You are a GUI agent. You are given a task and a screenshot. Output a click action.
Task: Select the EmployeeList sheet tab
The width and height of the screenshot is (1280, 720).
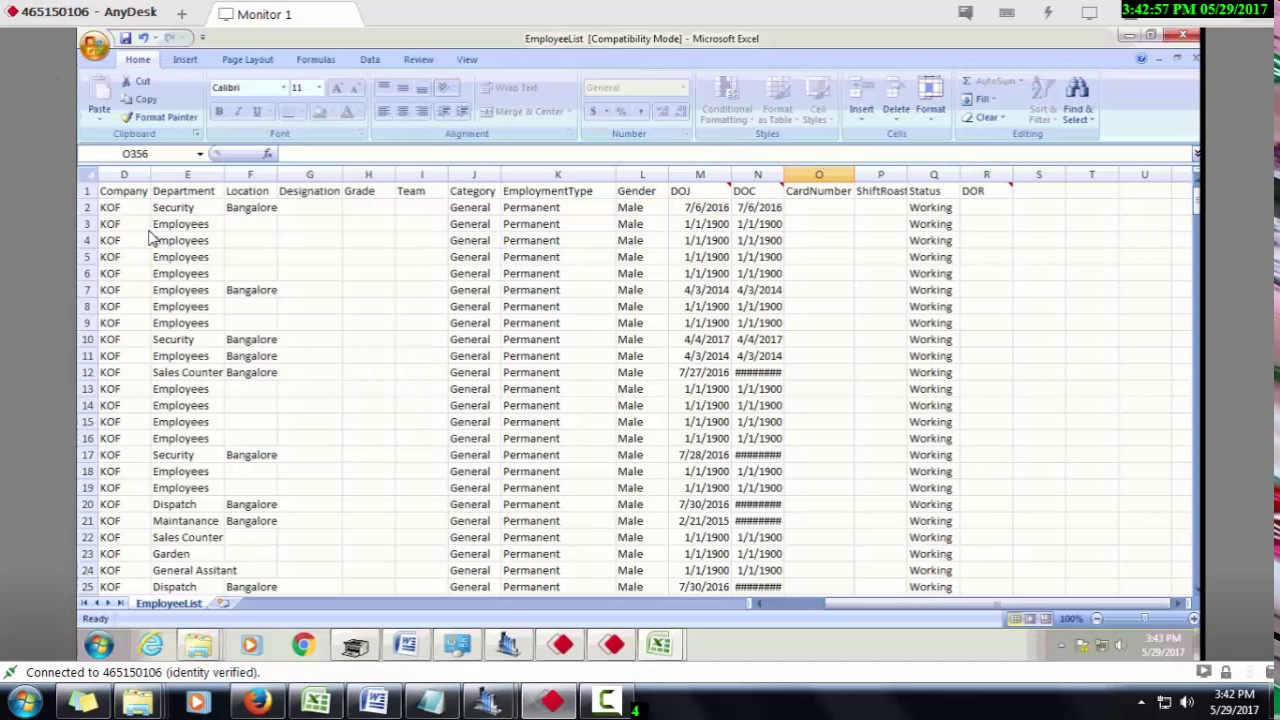click(169, 603)
